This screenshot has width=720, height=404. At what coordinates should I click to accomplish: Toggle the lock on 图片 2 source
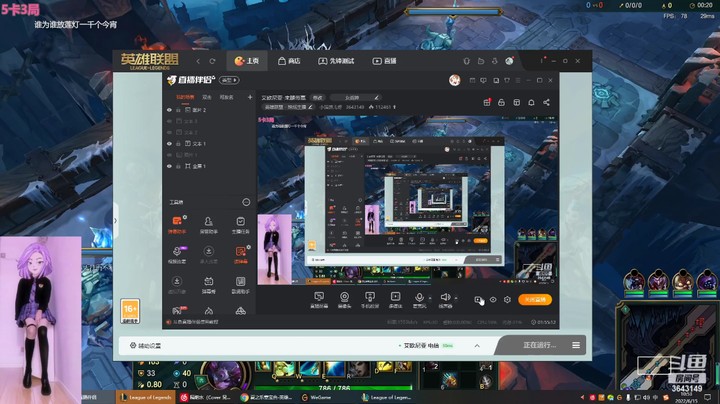[178, 110]
